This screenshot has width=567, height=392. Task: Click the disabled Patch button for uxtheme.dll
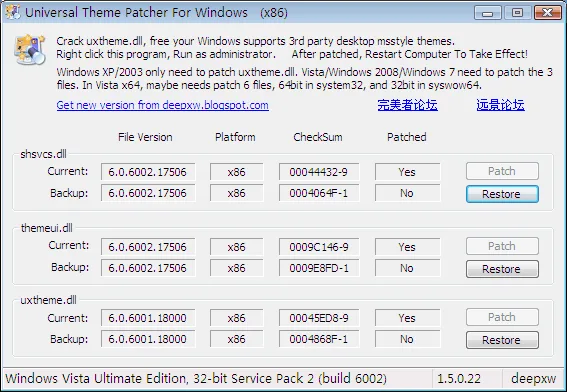502,317
